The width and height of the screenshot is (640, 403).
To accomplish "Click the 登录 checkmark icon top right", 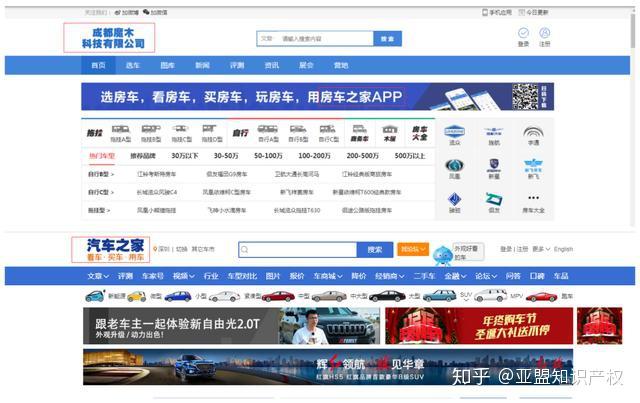I will (x=523, y=33).
